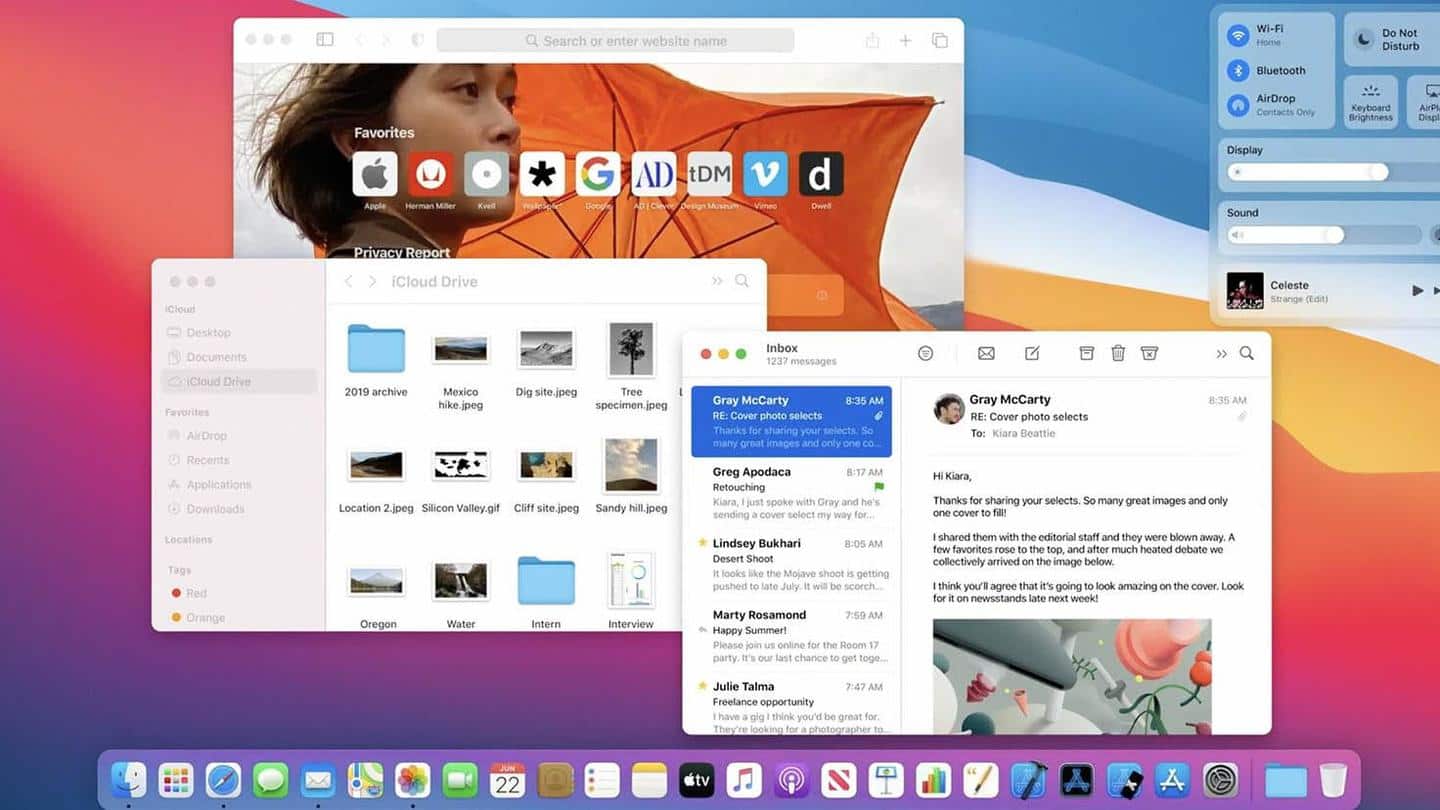This screenshot has width=1440, height=810.
Task: Expand the Finder toolbar overflow chevrons
Action: click(x=717, y=281)
